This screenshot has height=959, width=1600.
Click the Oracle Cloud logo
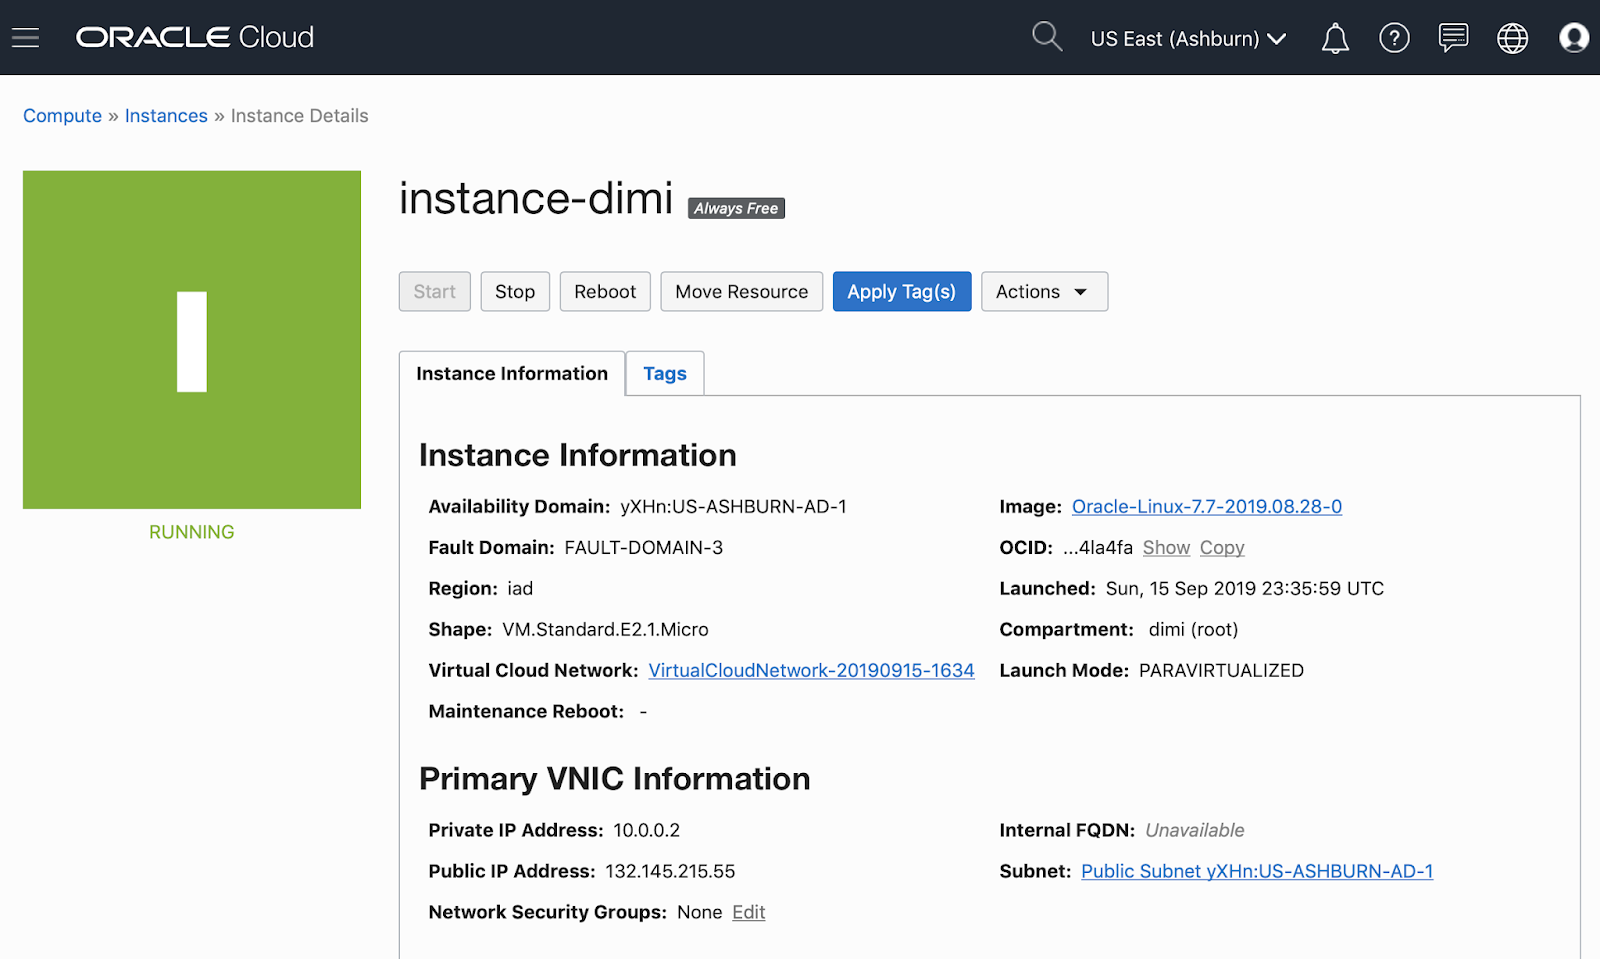pos(194,37)
